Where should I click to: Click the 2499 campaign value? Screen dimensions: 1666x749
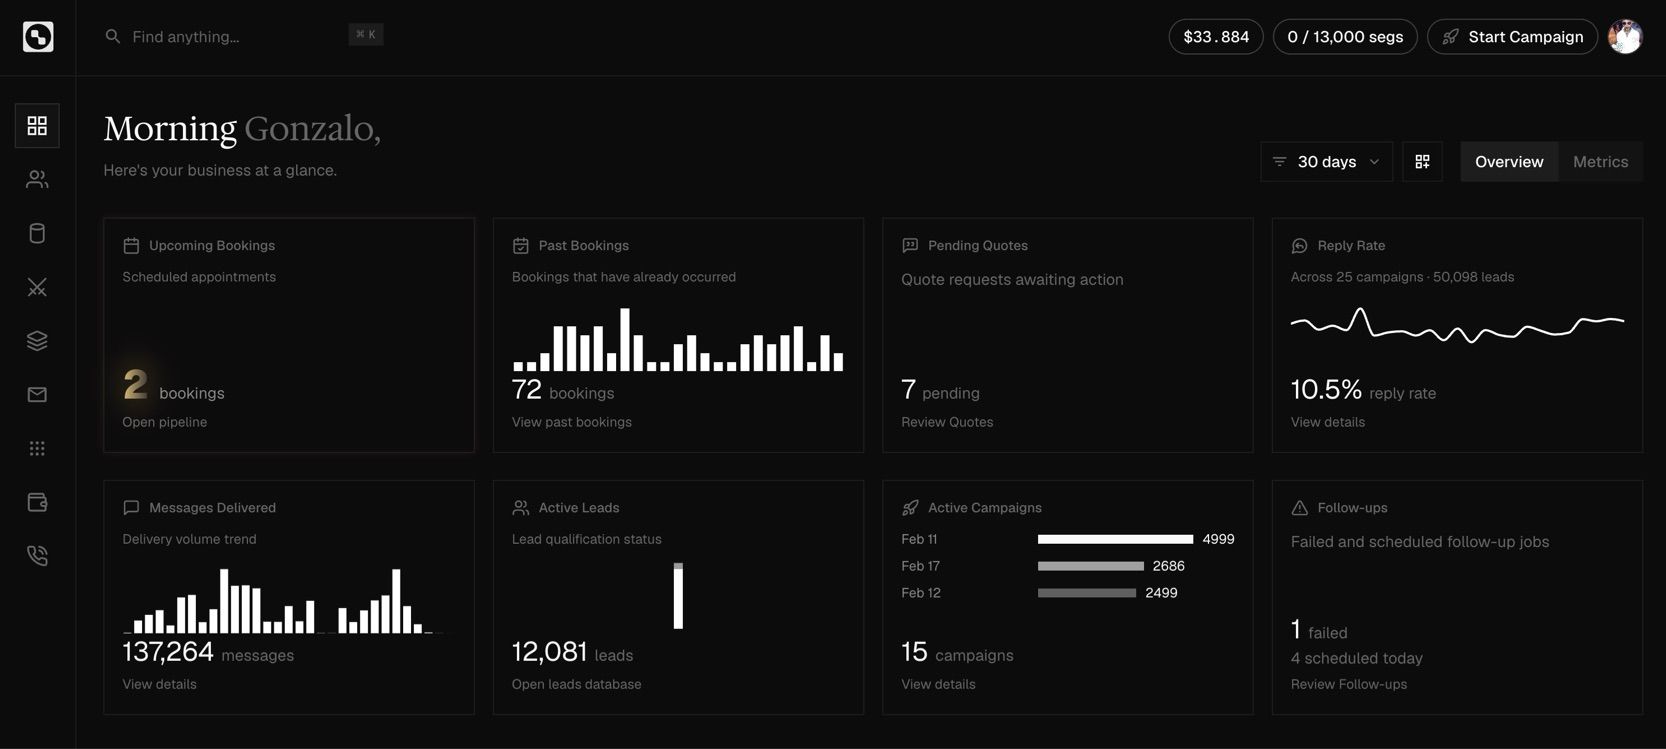tap(1161, 593)
